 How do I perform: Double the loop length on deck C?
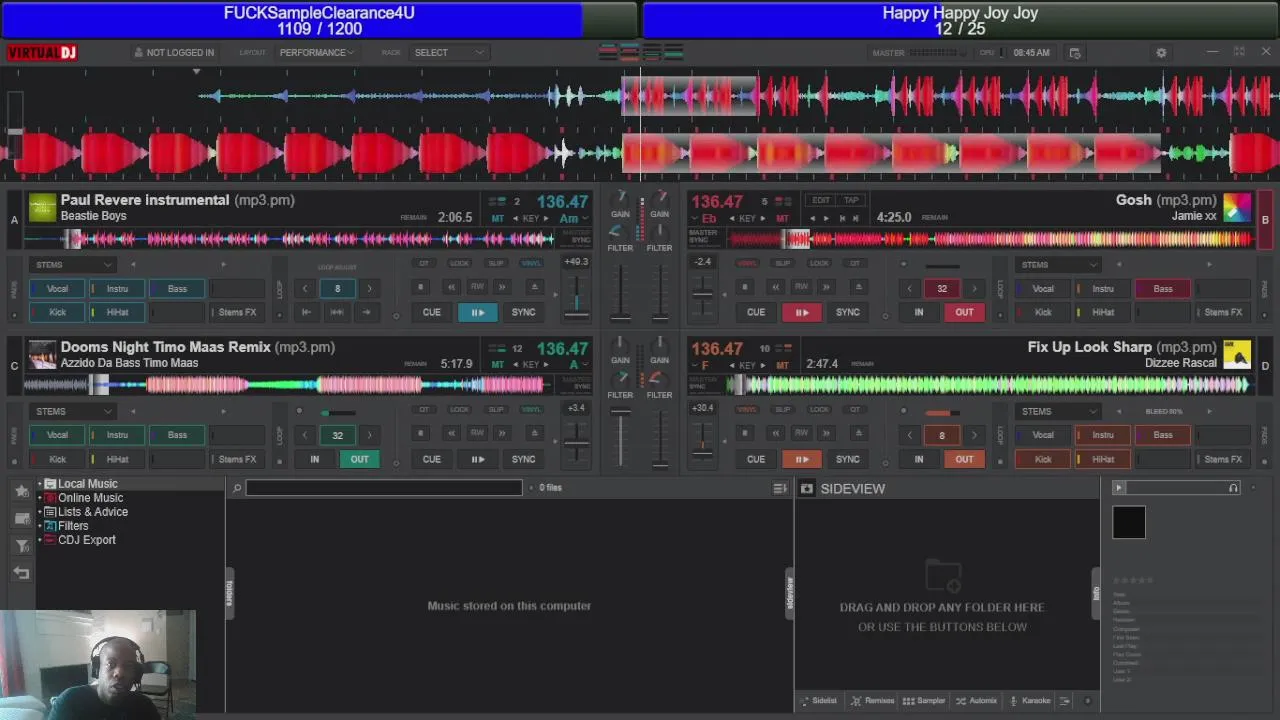[369, 435]
